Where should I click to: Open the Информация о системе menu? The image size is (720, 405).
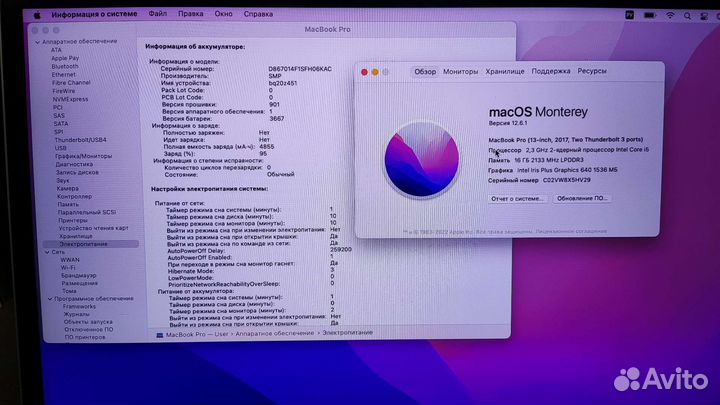tap(94, 14)
